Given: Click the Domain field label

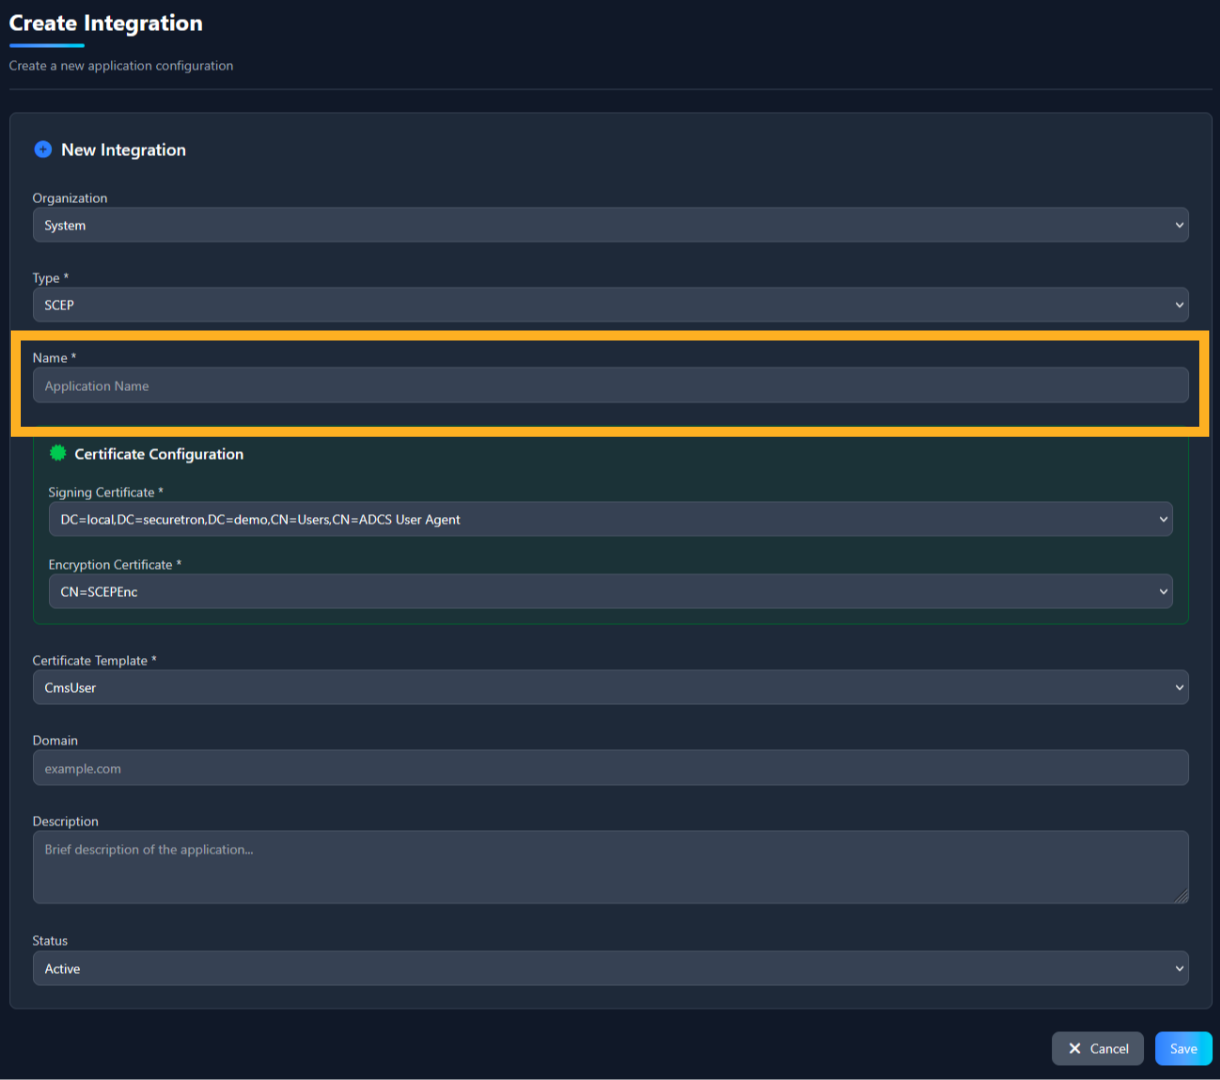Looking at the screenshot, I should (55, 740).
